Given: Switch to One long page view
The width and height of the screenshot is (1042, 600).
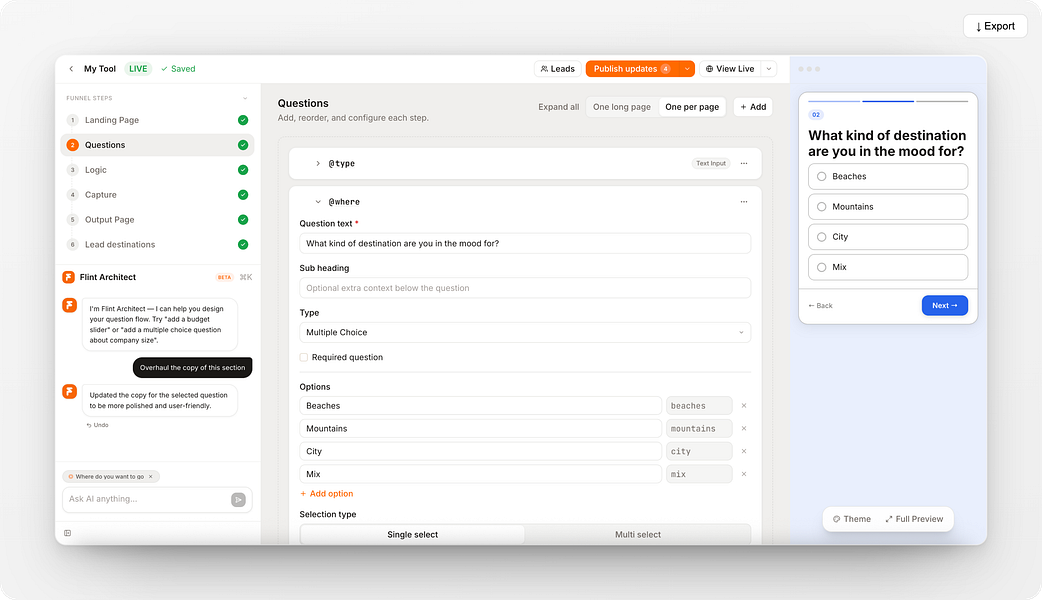Looking at the screenshot, I should click(x=621, y=107).
